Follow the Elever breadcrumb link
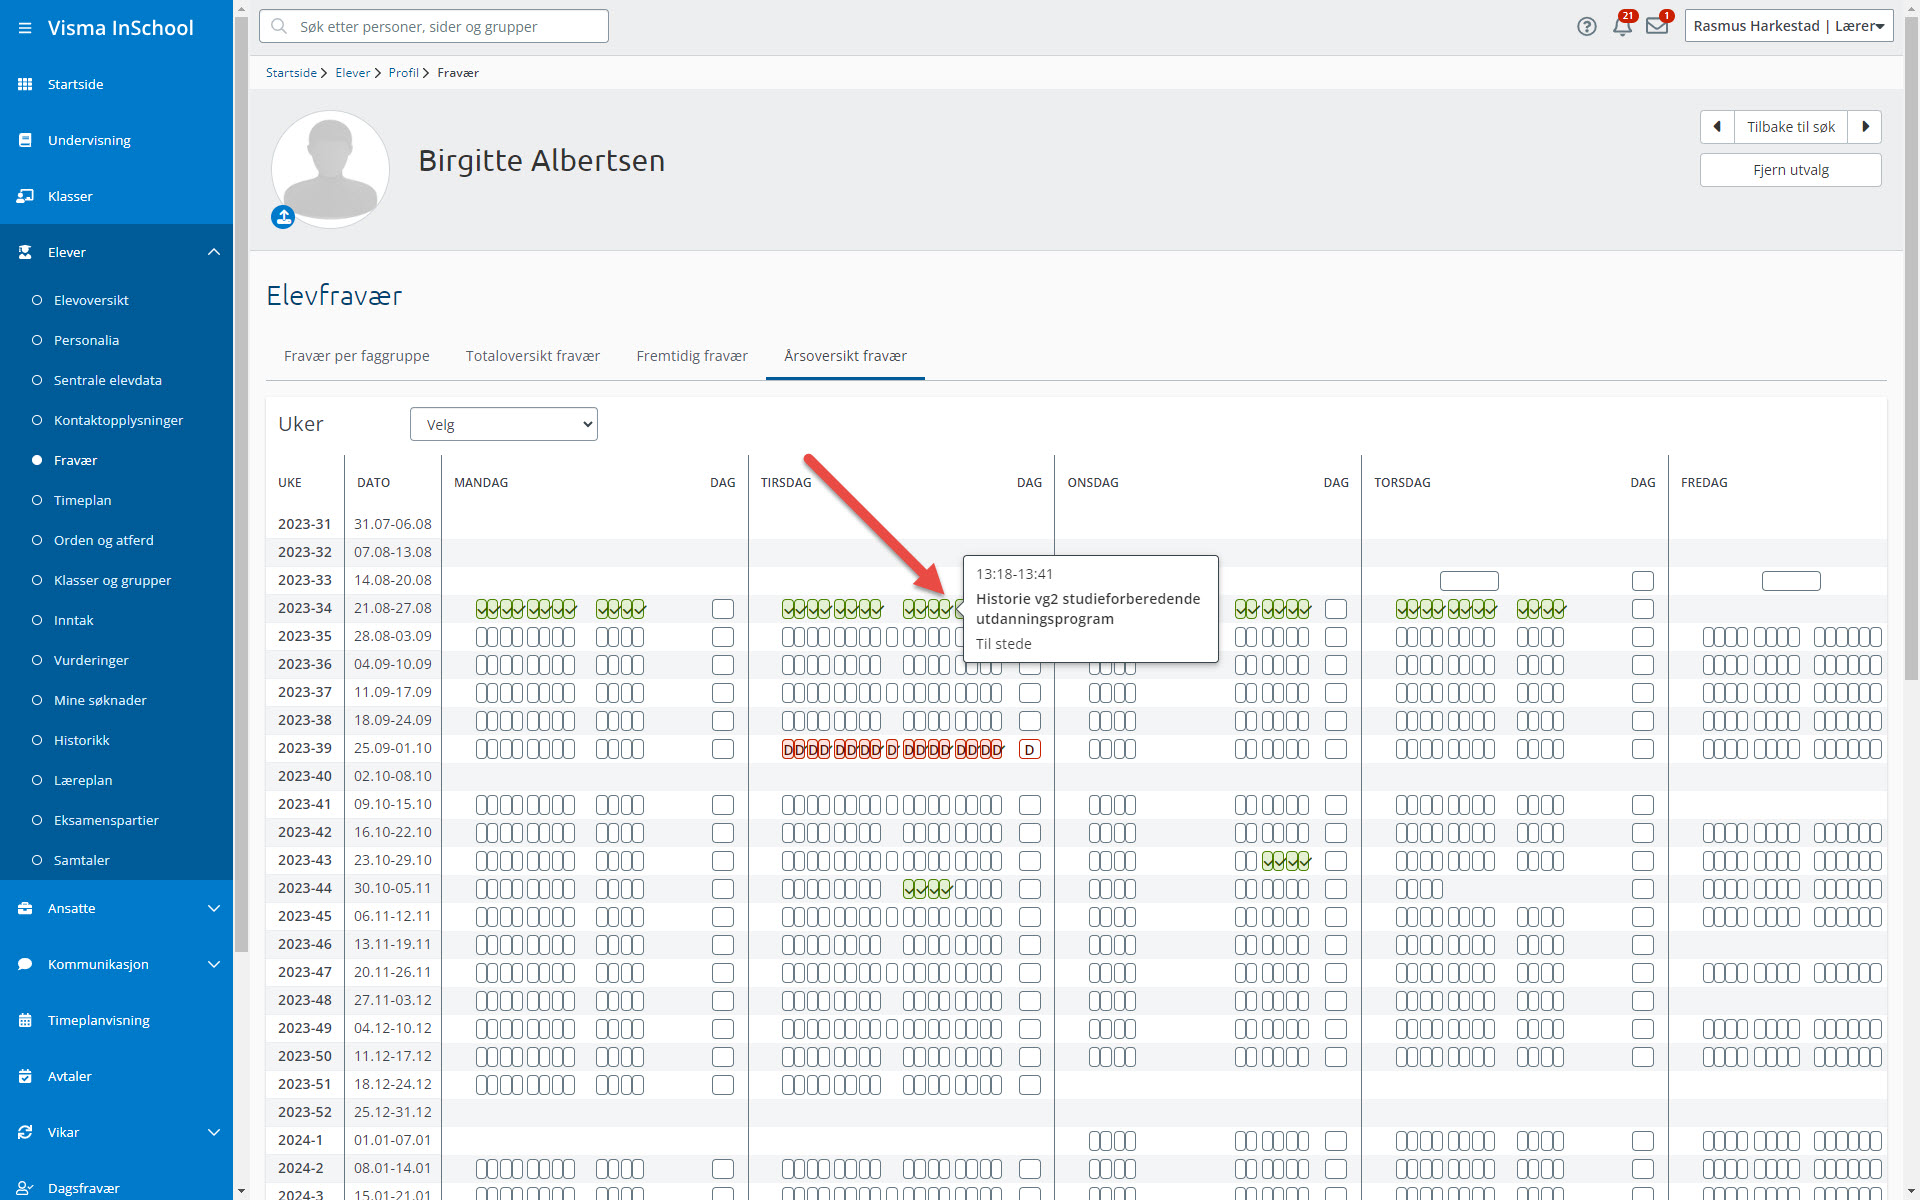Image resolution: width=1920 pixels, height=1200 pixels. [x=352, y=73]
